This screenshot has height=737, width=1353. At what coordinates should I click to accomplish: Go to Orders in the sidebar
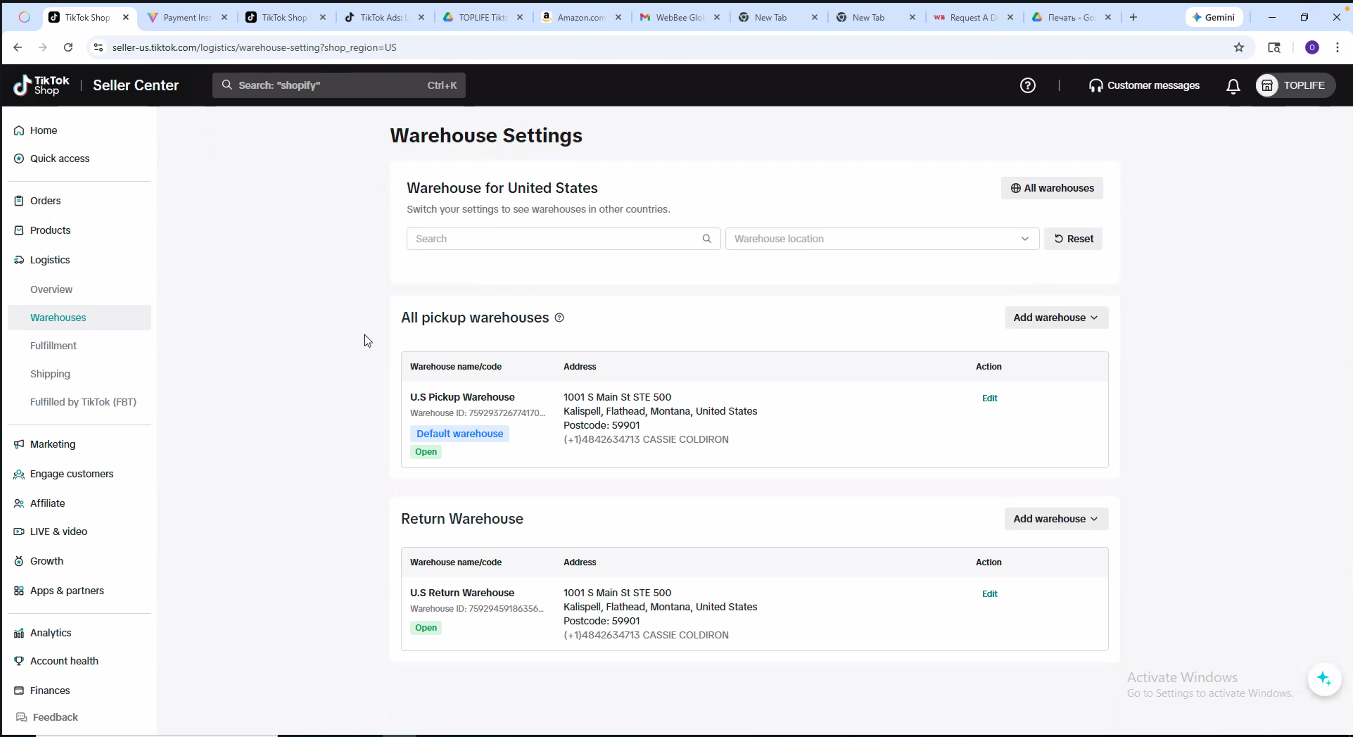tap(45, 201)
